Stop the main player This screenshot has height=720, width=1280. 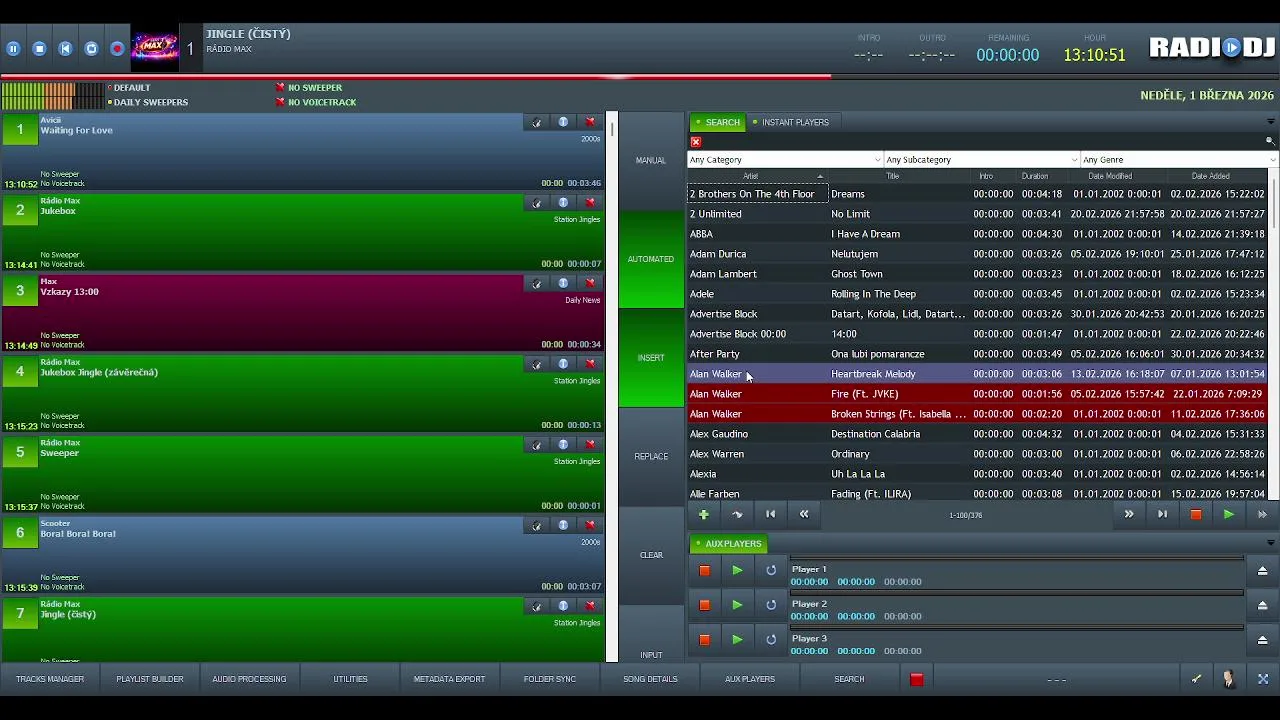(x=39, y=48)
